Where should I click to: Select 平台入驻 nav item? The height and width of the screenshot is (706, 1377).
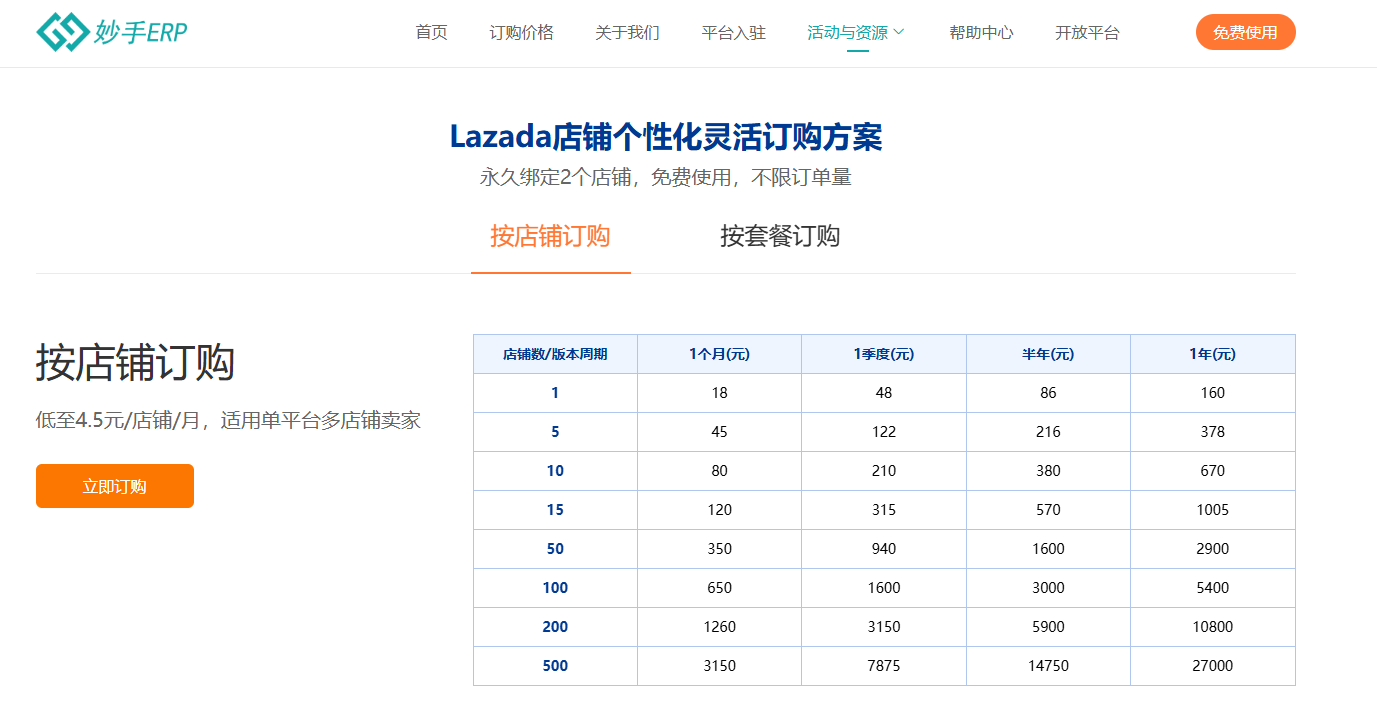(733, 33)
